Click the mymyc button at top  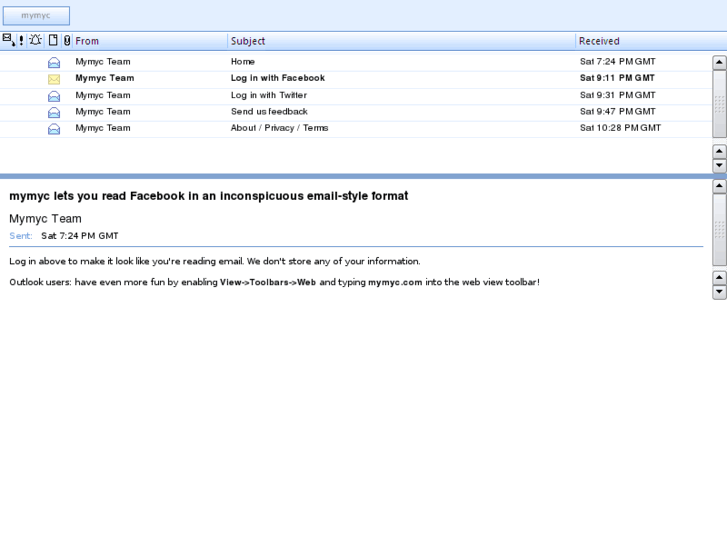pos(36,16)
